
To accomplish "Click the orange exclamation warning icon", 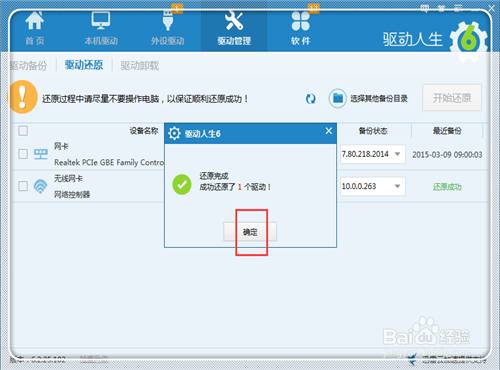I will point(22,97).
